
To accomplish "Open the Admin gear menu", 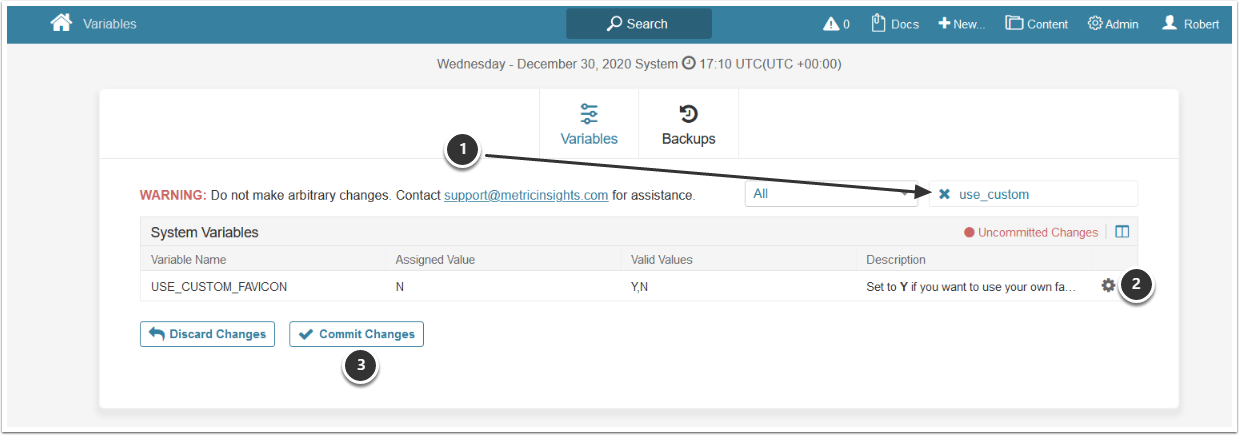I will 1112,24.
